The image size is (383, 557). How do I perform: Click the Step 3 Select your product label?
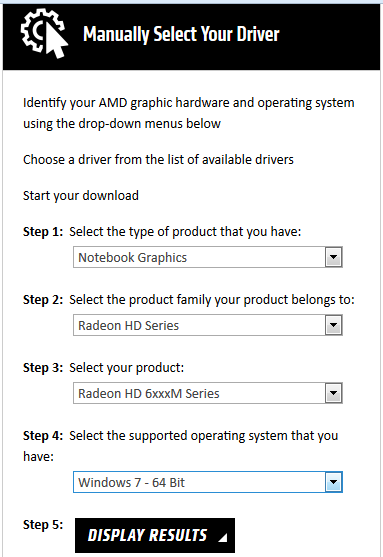pos(103,368)
